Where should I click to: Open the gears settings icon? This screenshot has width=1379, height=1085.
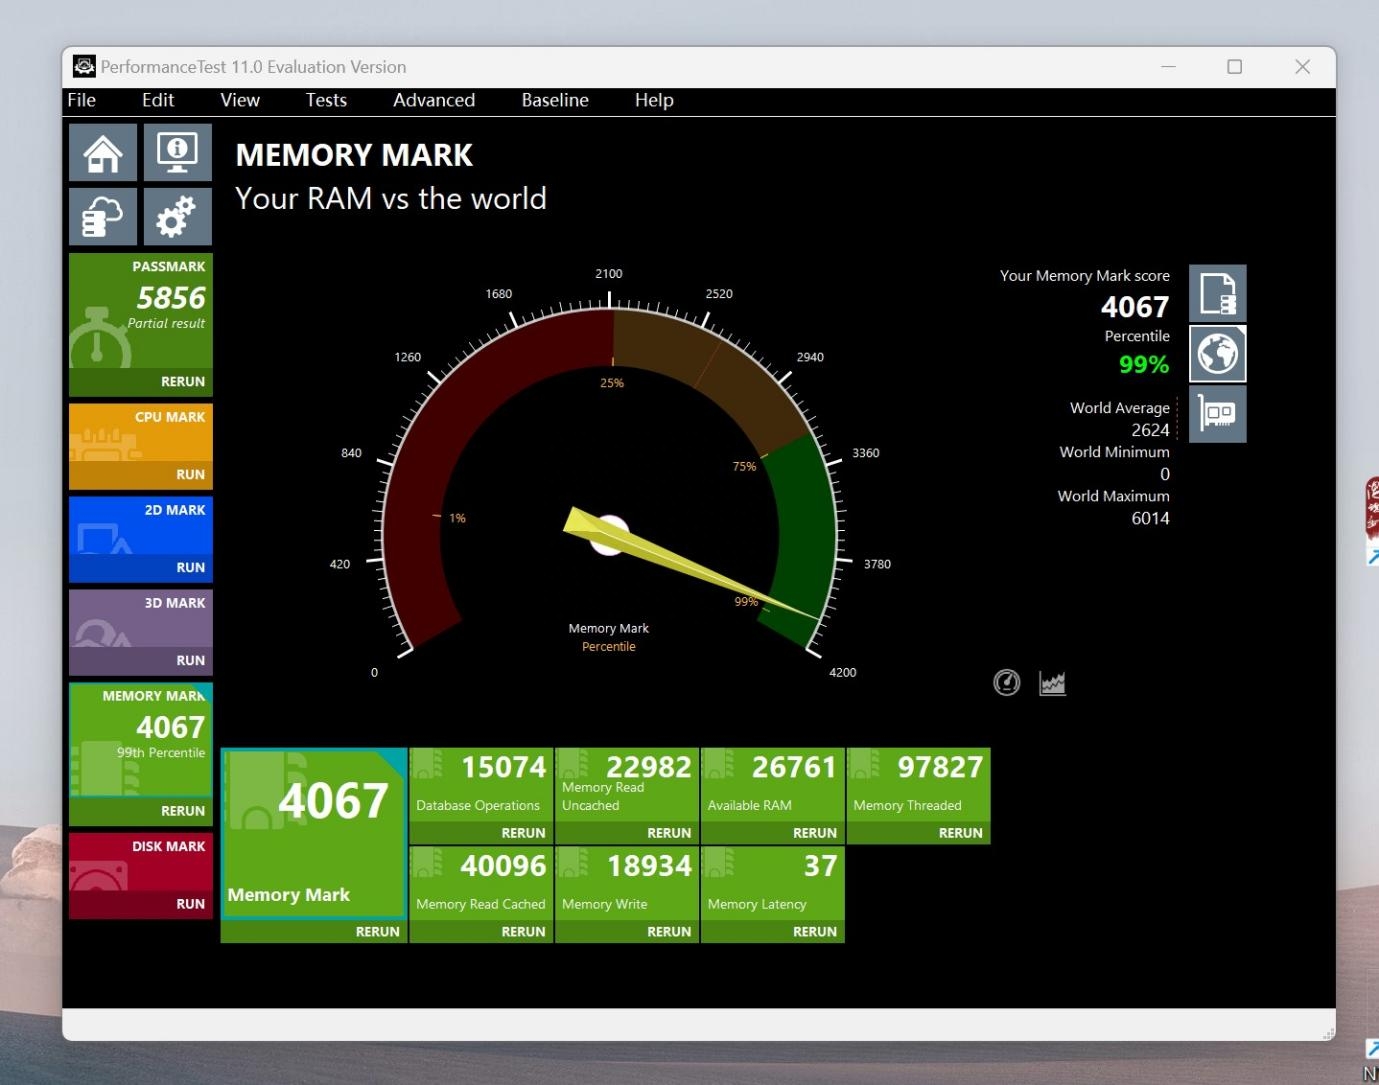click(178, 216)
